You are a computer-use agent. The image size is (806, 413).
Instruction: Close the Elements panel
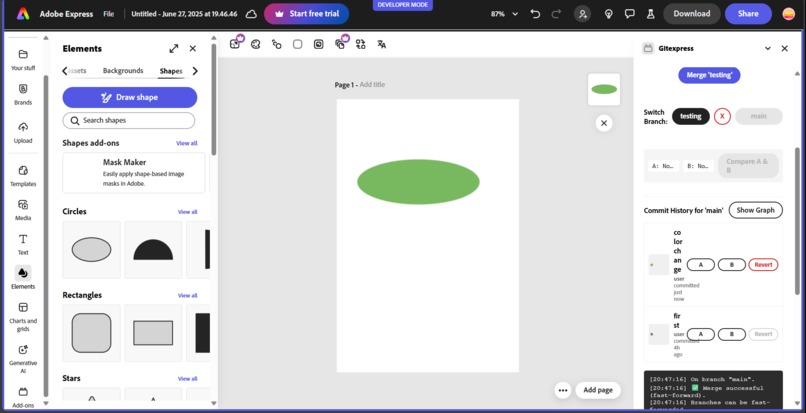pos(193,48)
